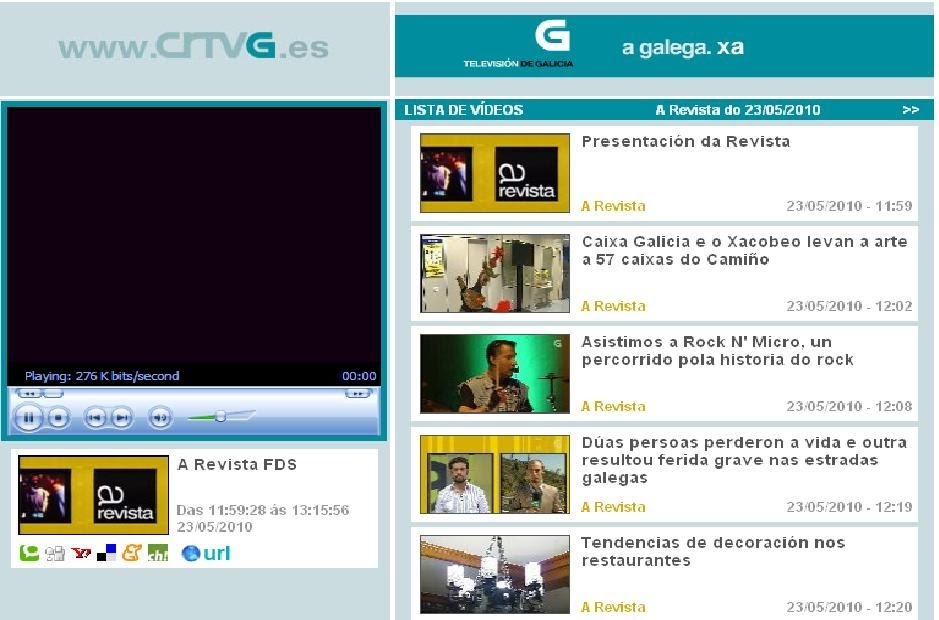Skip to previous track in player

[x=95, y=418]
